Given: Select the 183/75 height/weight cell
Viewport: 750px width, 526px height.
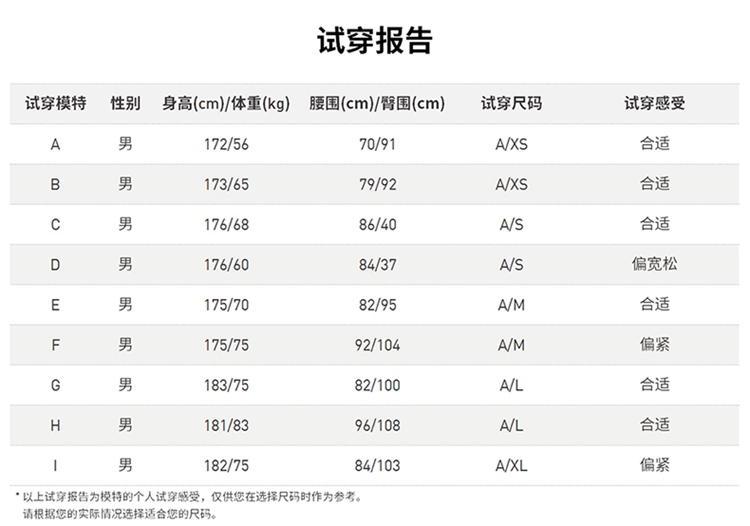Looking at the screenshot, I should (226, 384).
